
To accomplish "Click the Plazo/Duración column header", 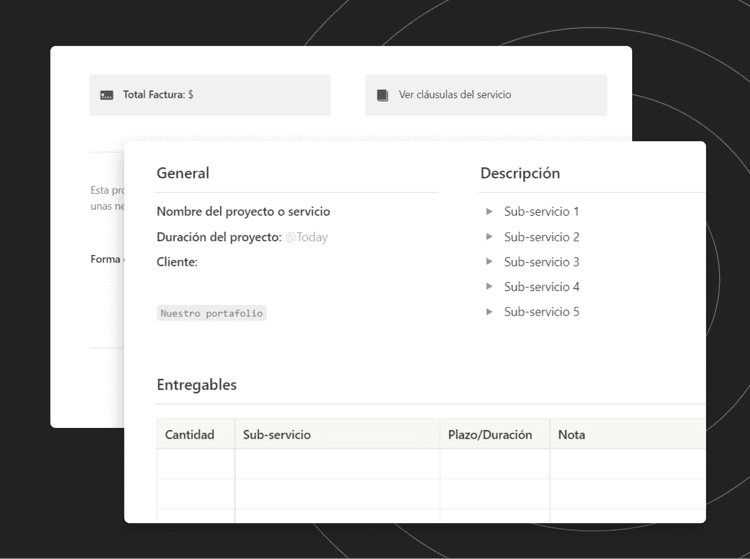I will pyautogui.click(x=490, y=435).
